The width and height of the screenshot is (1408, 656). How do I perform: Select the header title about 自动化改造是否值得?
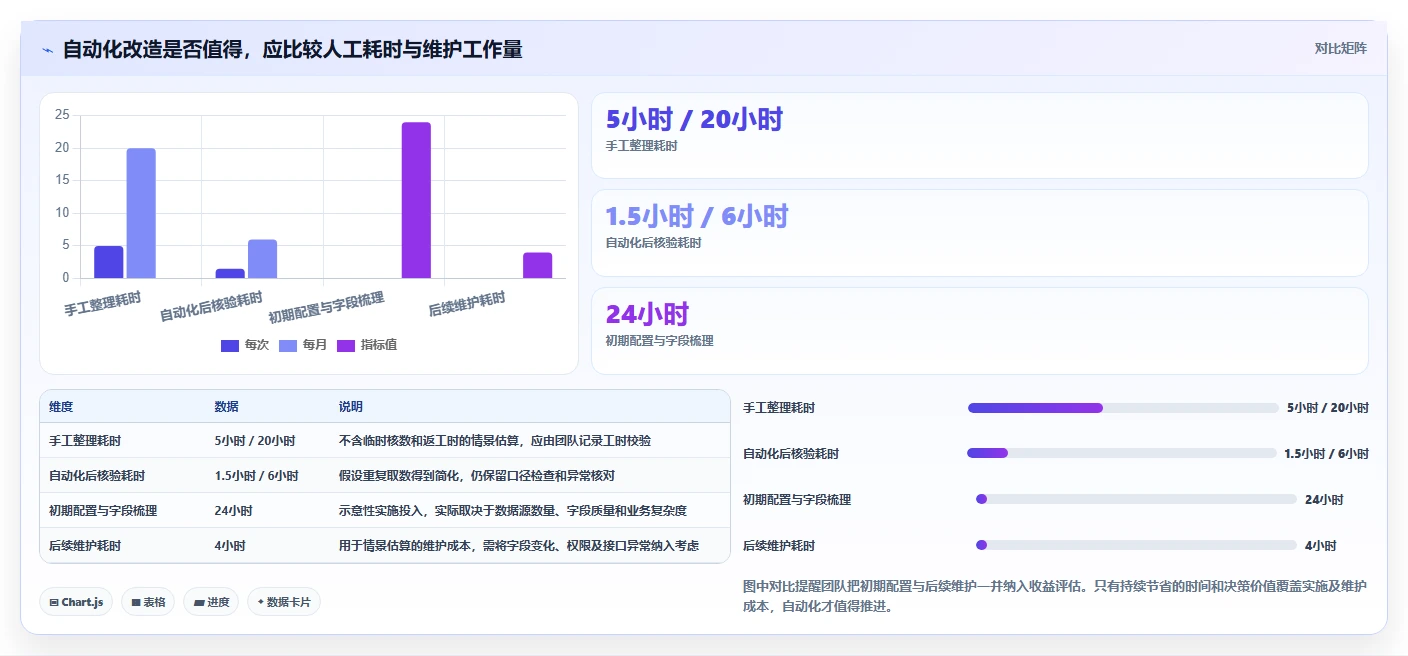292,49
